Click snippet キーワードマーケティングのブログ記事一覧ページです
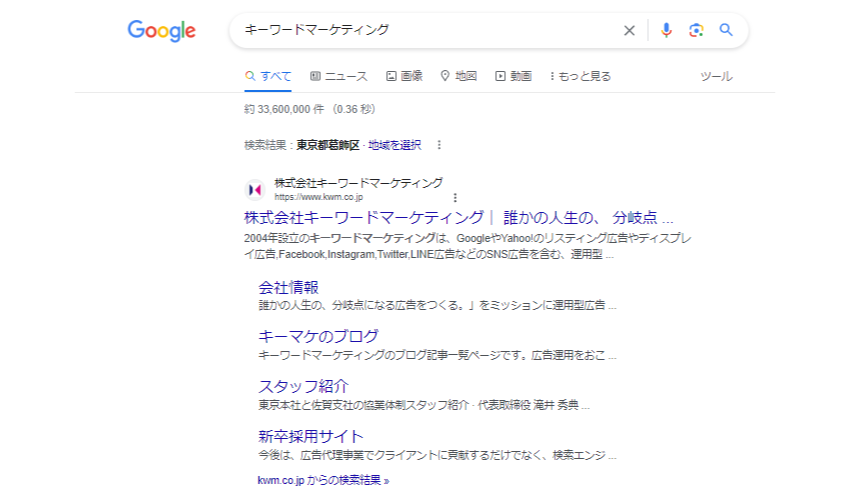850x494 pixels. 437,355
